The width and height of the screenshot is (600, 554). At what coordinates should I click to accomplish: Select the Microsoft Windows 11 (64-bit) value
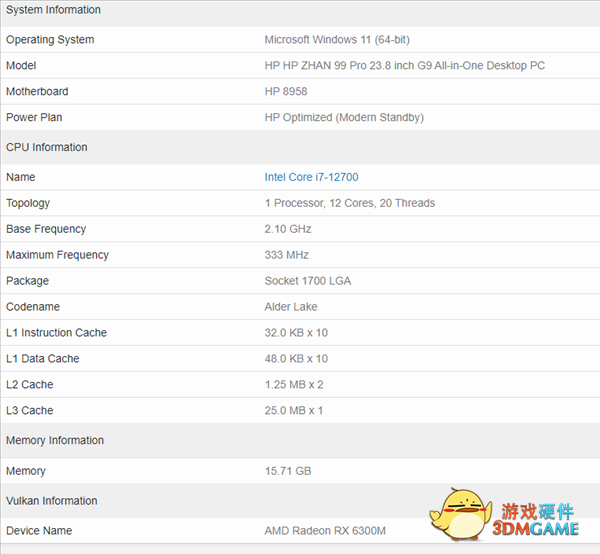click(x=337, y=40)
